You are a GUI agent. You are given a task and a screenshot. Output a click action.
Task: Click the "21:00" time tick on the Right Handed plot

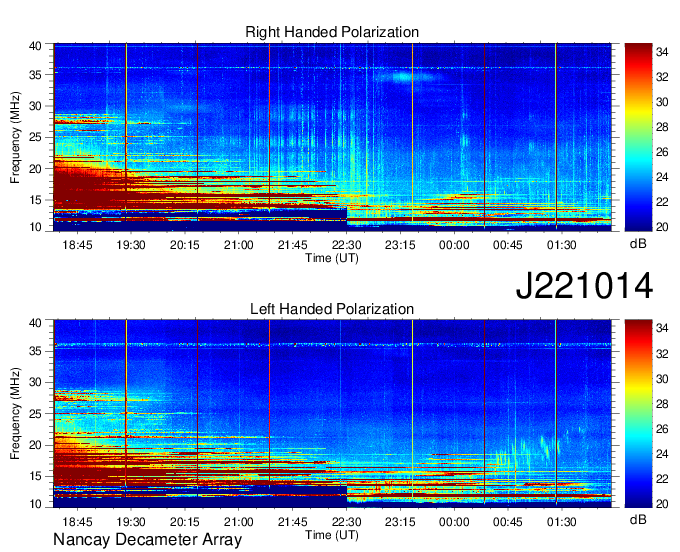(239, 245)
